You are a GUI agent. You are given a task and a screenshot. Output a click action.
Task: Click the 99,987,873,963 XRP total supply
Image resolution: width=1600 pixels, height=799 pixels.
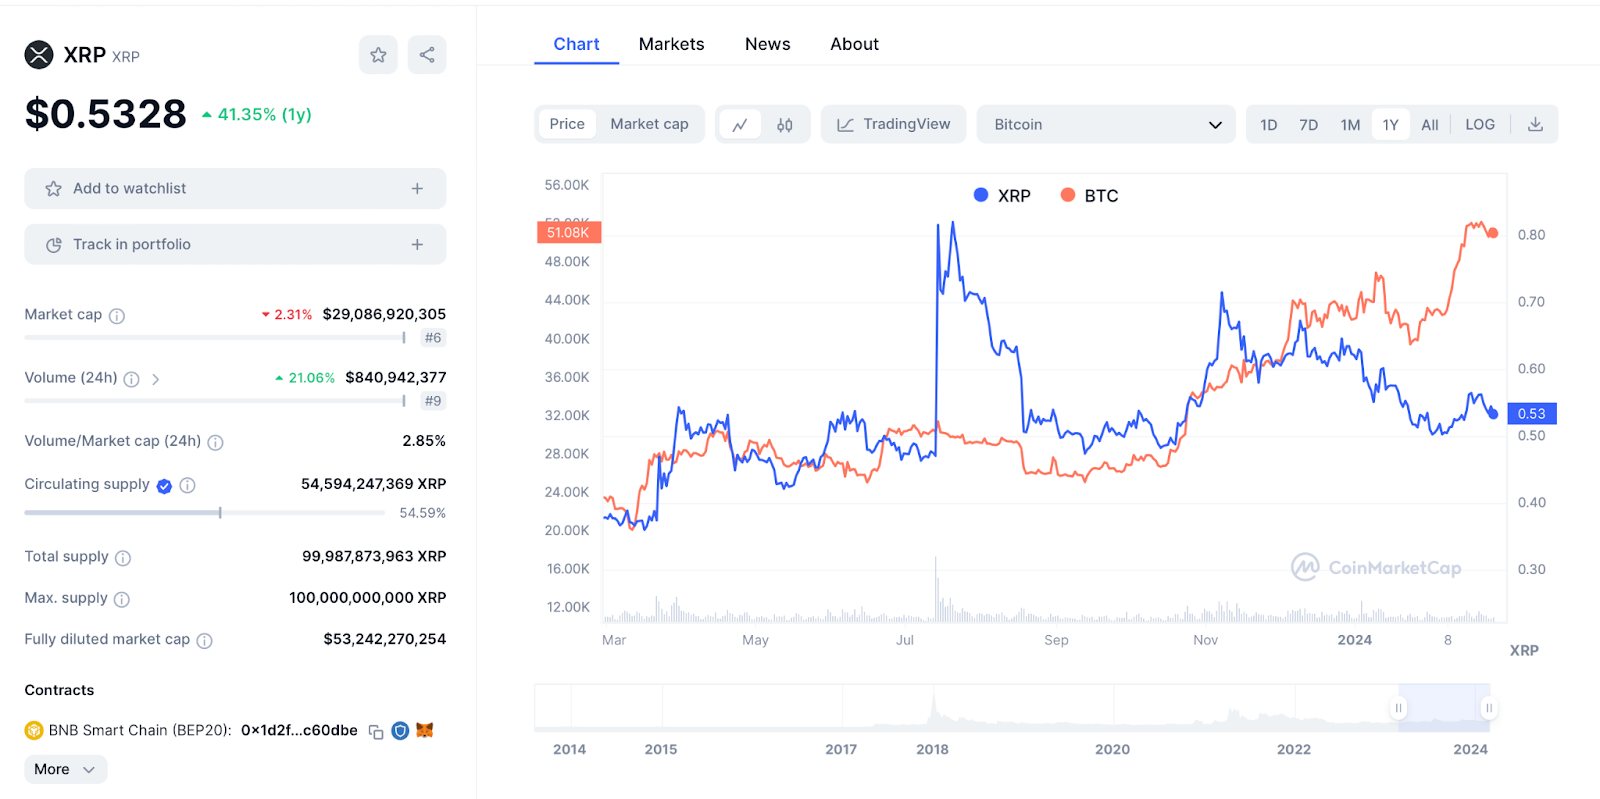point(374,556)
